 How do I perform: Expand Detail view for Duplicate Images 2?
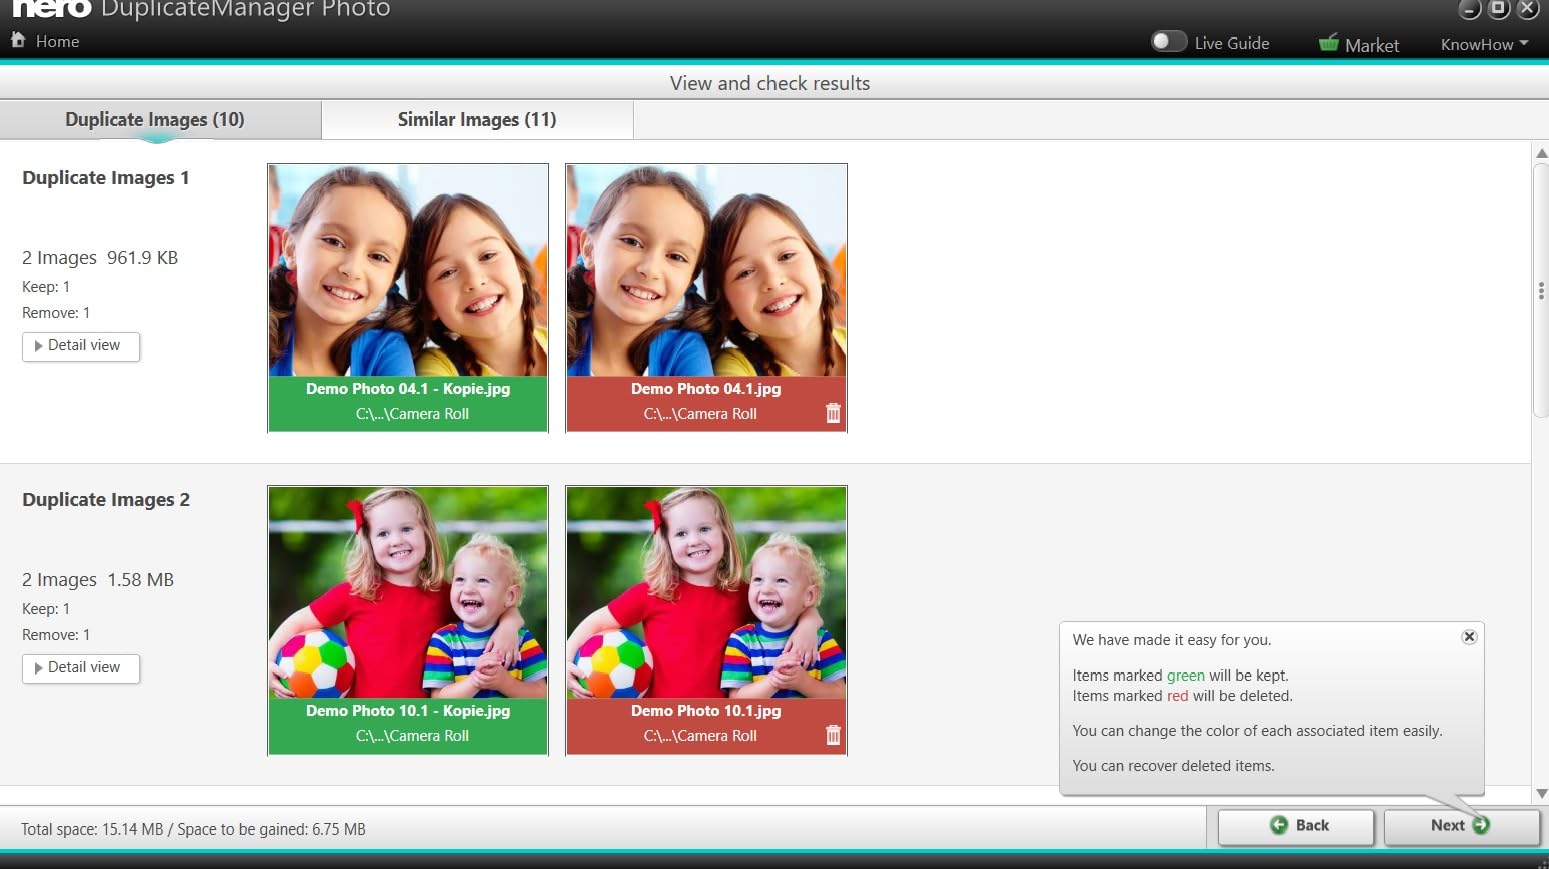[x=81, y=668]
